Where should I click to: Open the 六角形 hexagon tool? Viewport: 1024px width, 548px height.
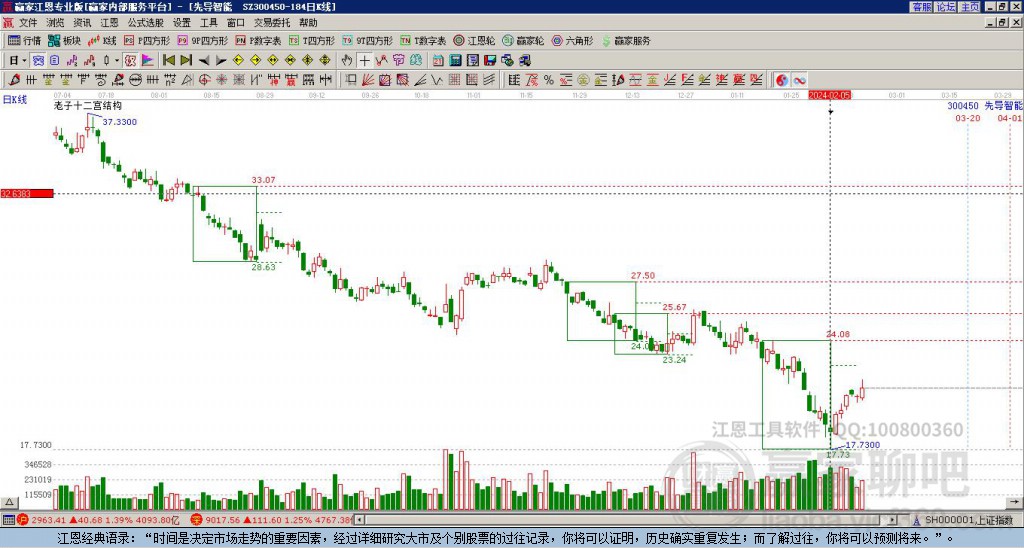point(572,40)
